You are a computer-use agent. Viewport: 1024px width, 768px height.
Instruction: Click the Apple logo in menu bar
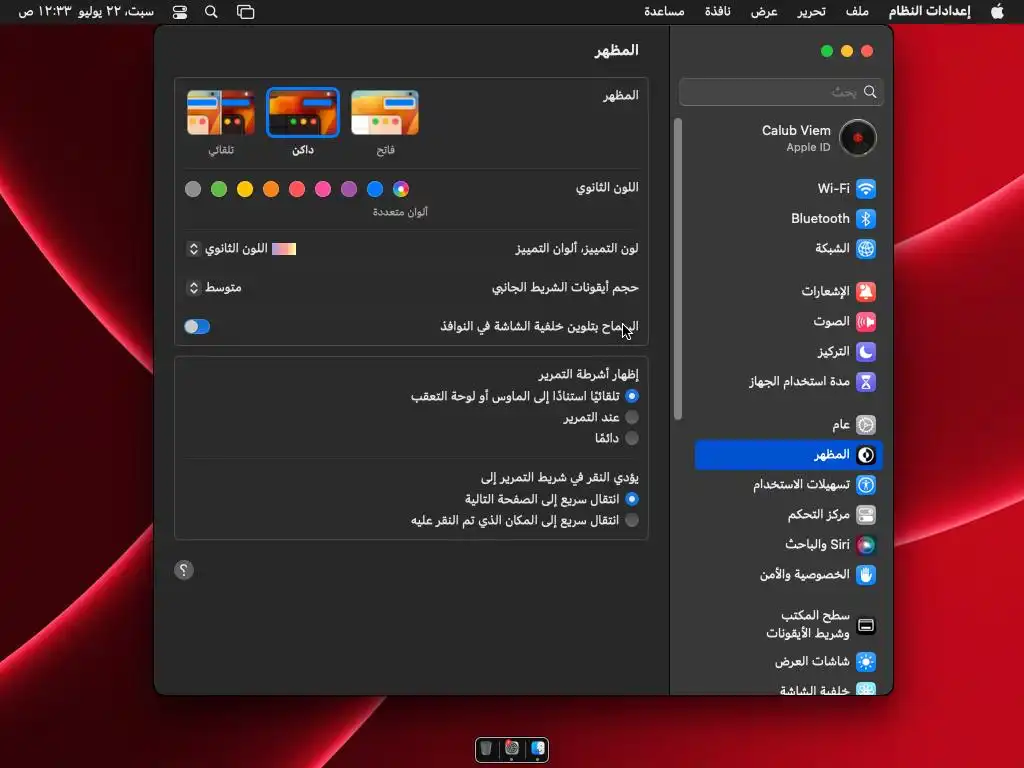coord(997,12)
